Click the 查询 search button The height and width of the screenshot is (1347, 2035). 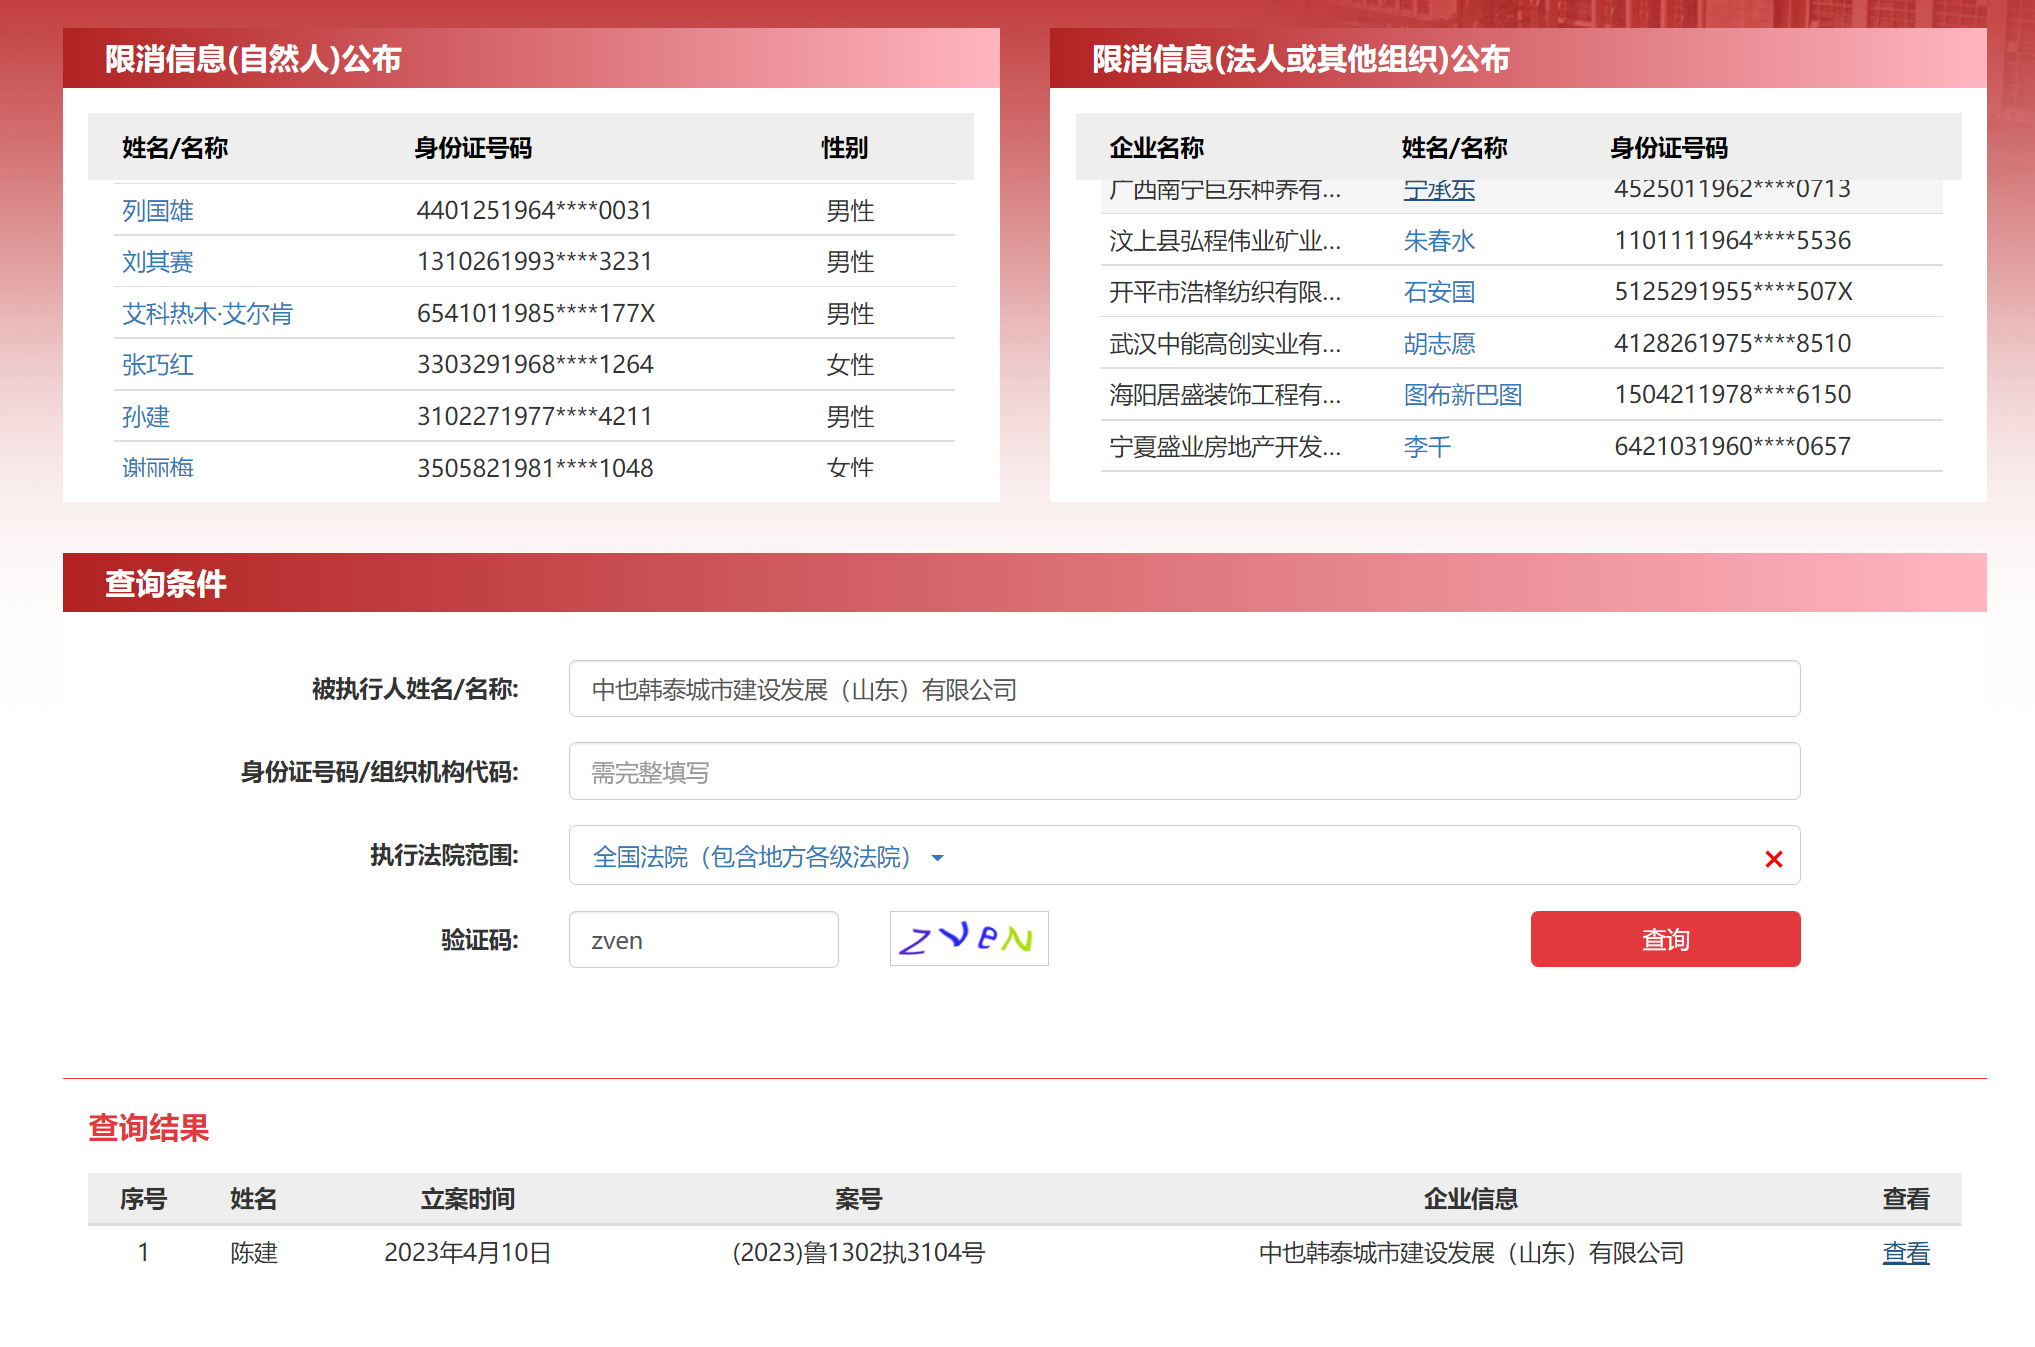coord(1665,939)
